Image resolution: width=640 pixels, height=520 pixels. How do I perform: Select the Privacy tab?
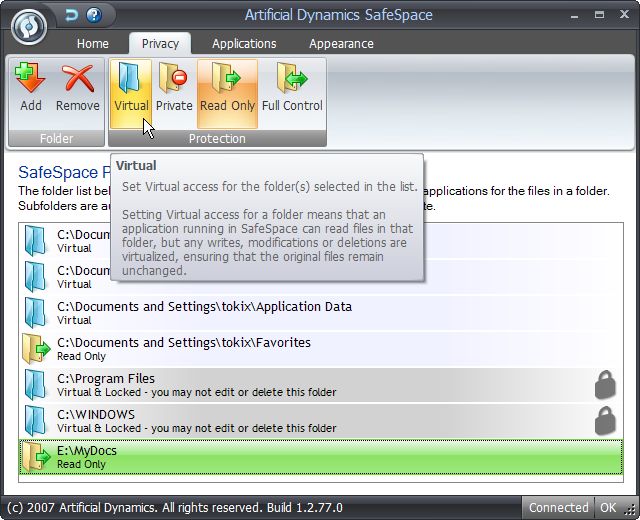pos(160,44)
